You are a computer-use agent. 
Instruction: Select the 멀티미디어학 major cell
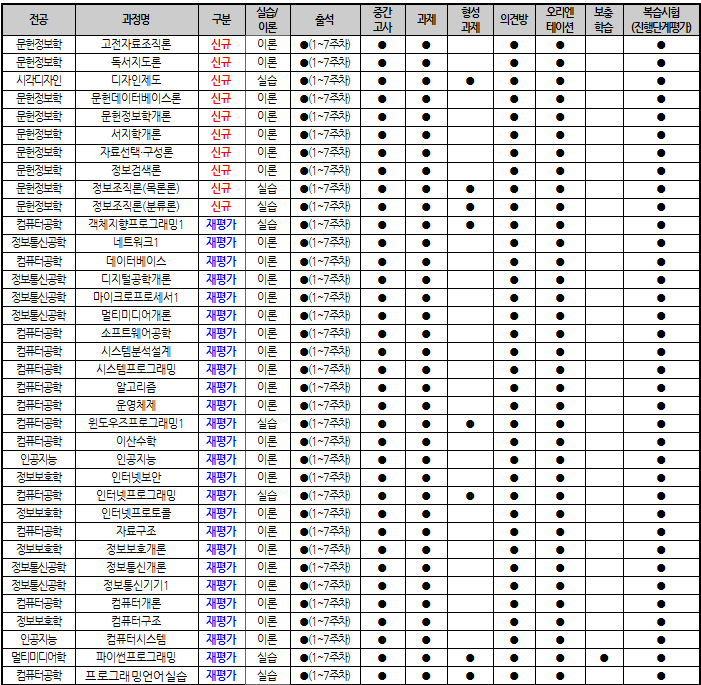pos(39,657)
